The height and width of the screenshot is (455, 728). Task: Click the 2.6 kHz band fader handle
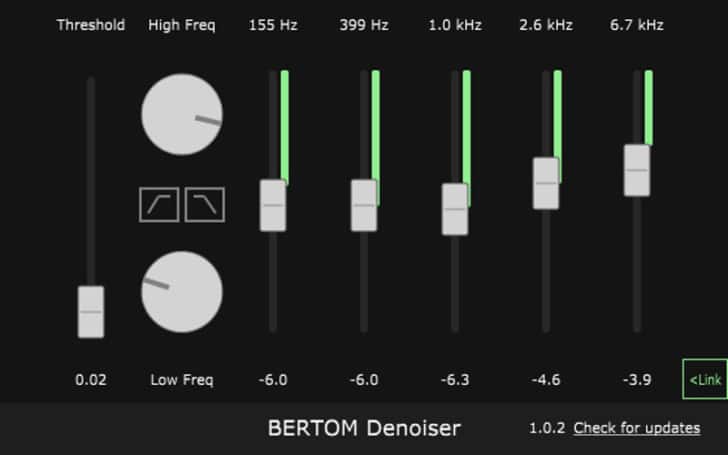pos(546,183)
